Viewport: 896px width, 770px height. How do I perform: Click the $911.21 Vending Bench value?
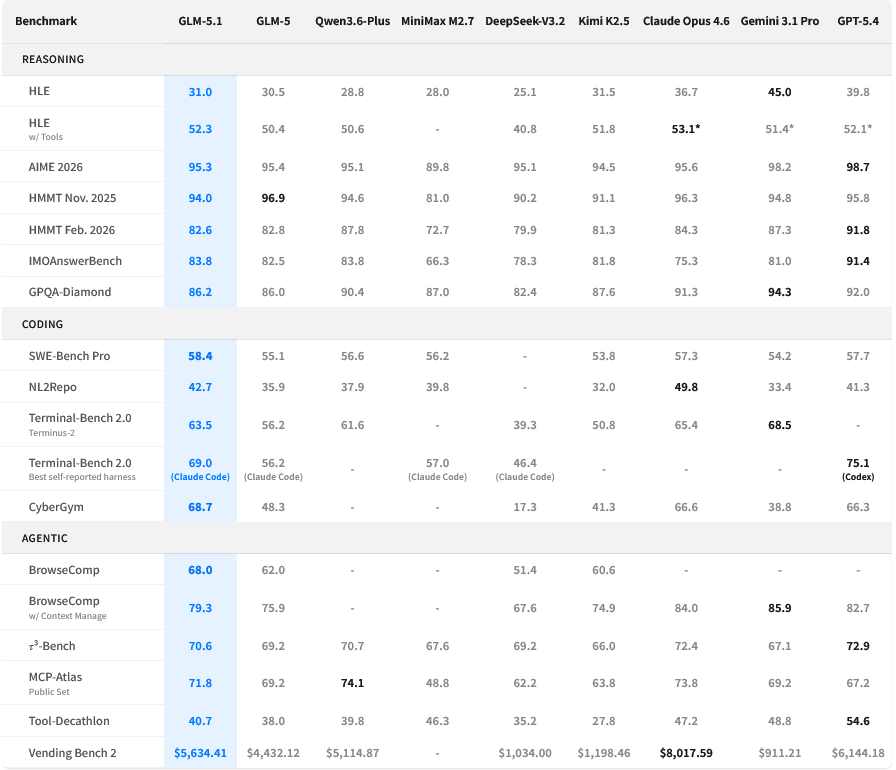click(x=779, y=753)
